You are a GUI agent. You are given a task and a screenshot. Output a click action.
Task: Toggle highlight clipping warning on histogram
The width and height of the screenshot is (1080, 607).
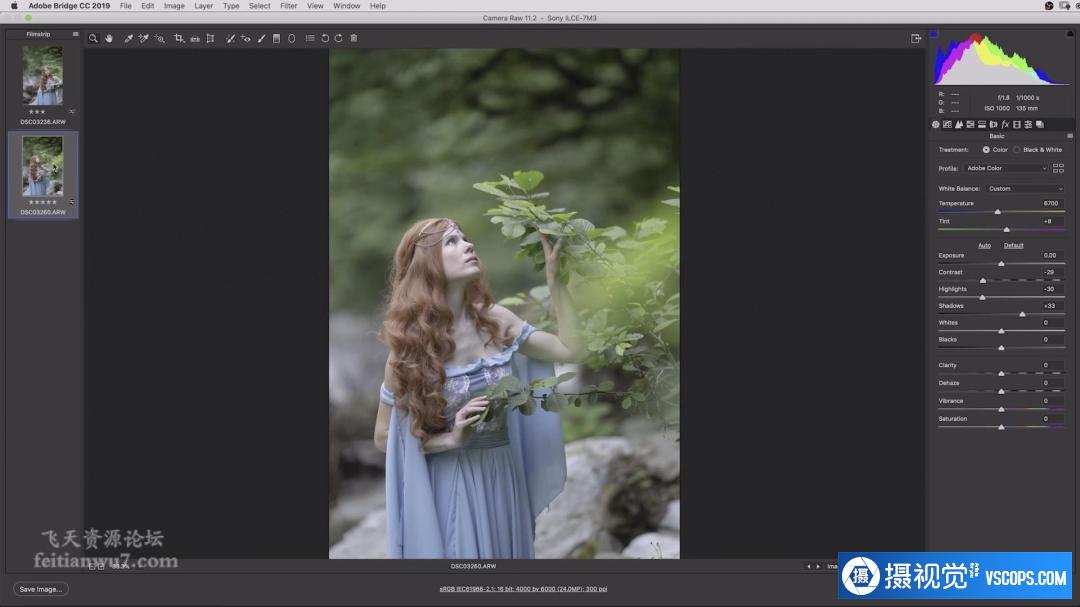click(1070, 33)
